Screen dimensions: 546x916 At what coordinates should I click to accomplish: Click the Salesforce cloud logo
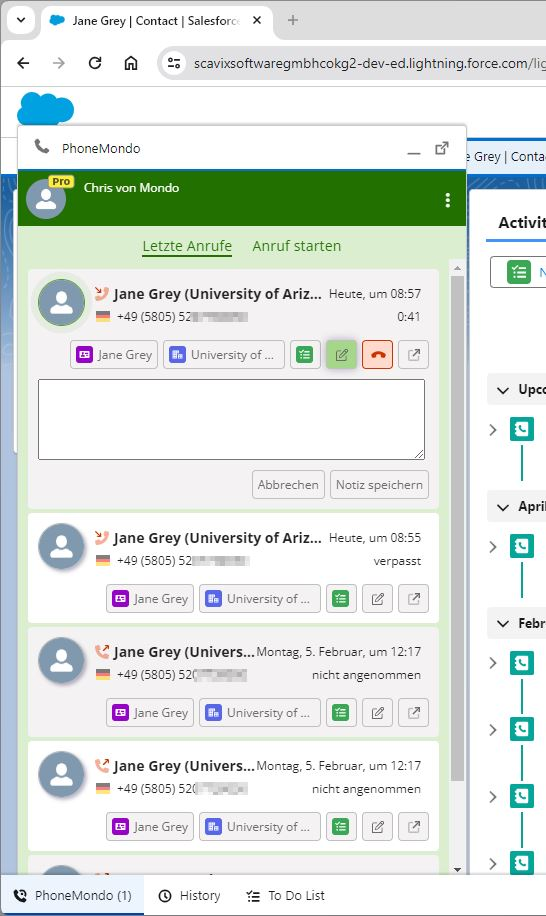click(x=46, y=109)
